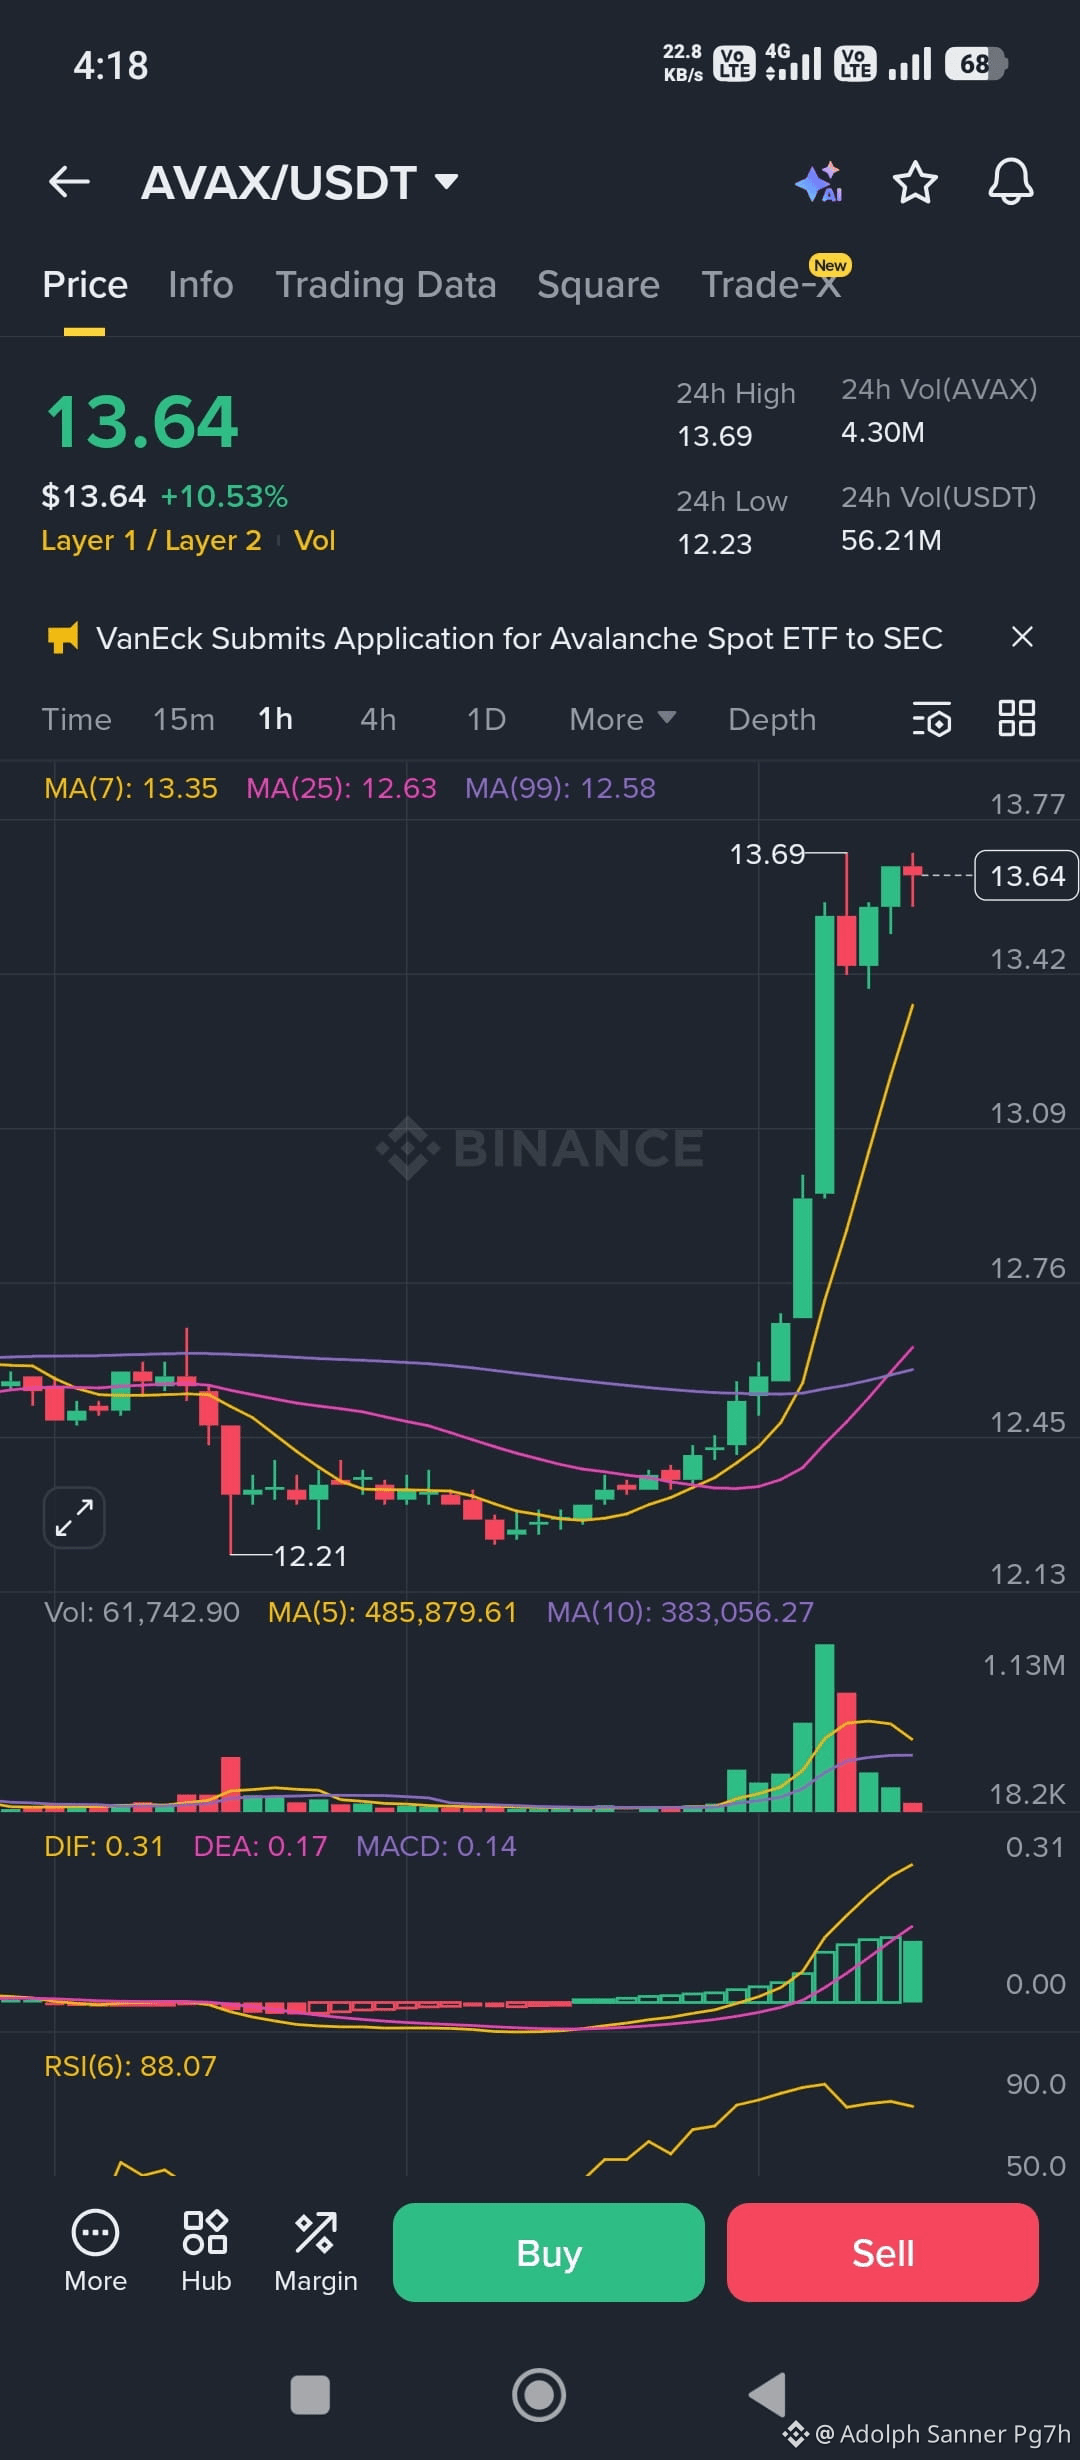
Task: Select the 1h chart interval
Action: 275,719
